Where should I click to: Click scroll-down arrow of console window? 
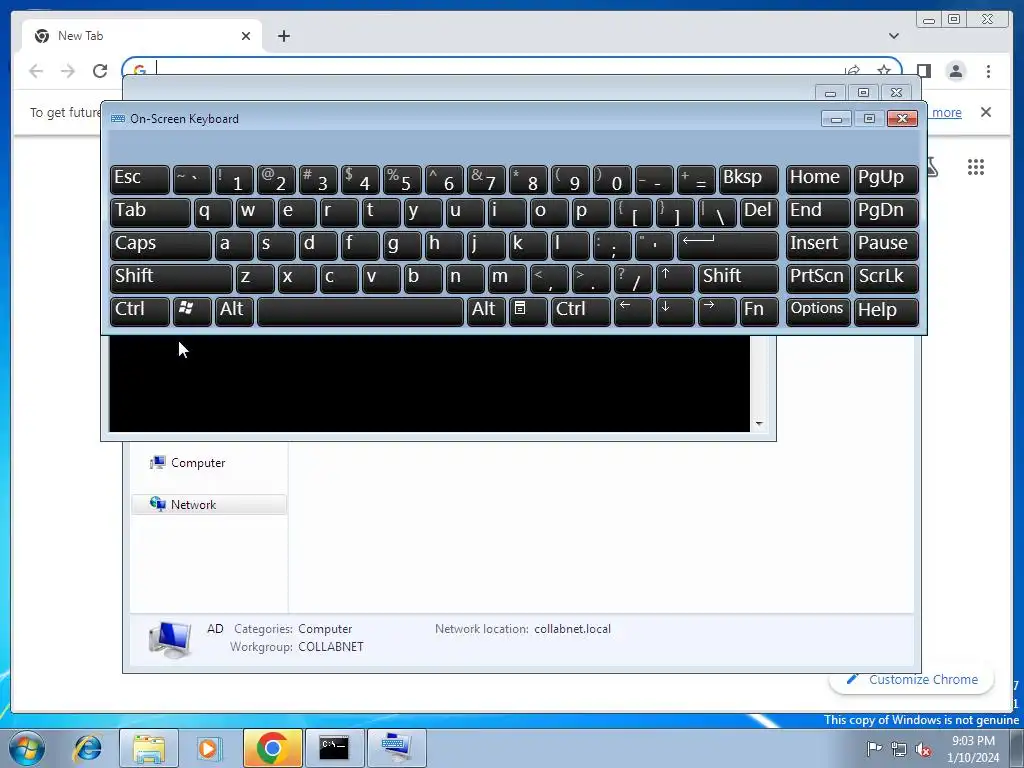click(759, 424)
